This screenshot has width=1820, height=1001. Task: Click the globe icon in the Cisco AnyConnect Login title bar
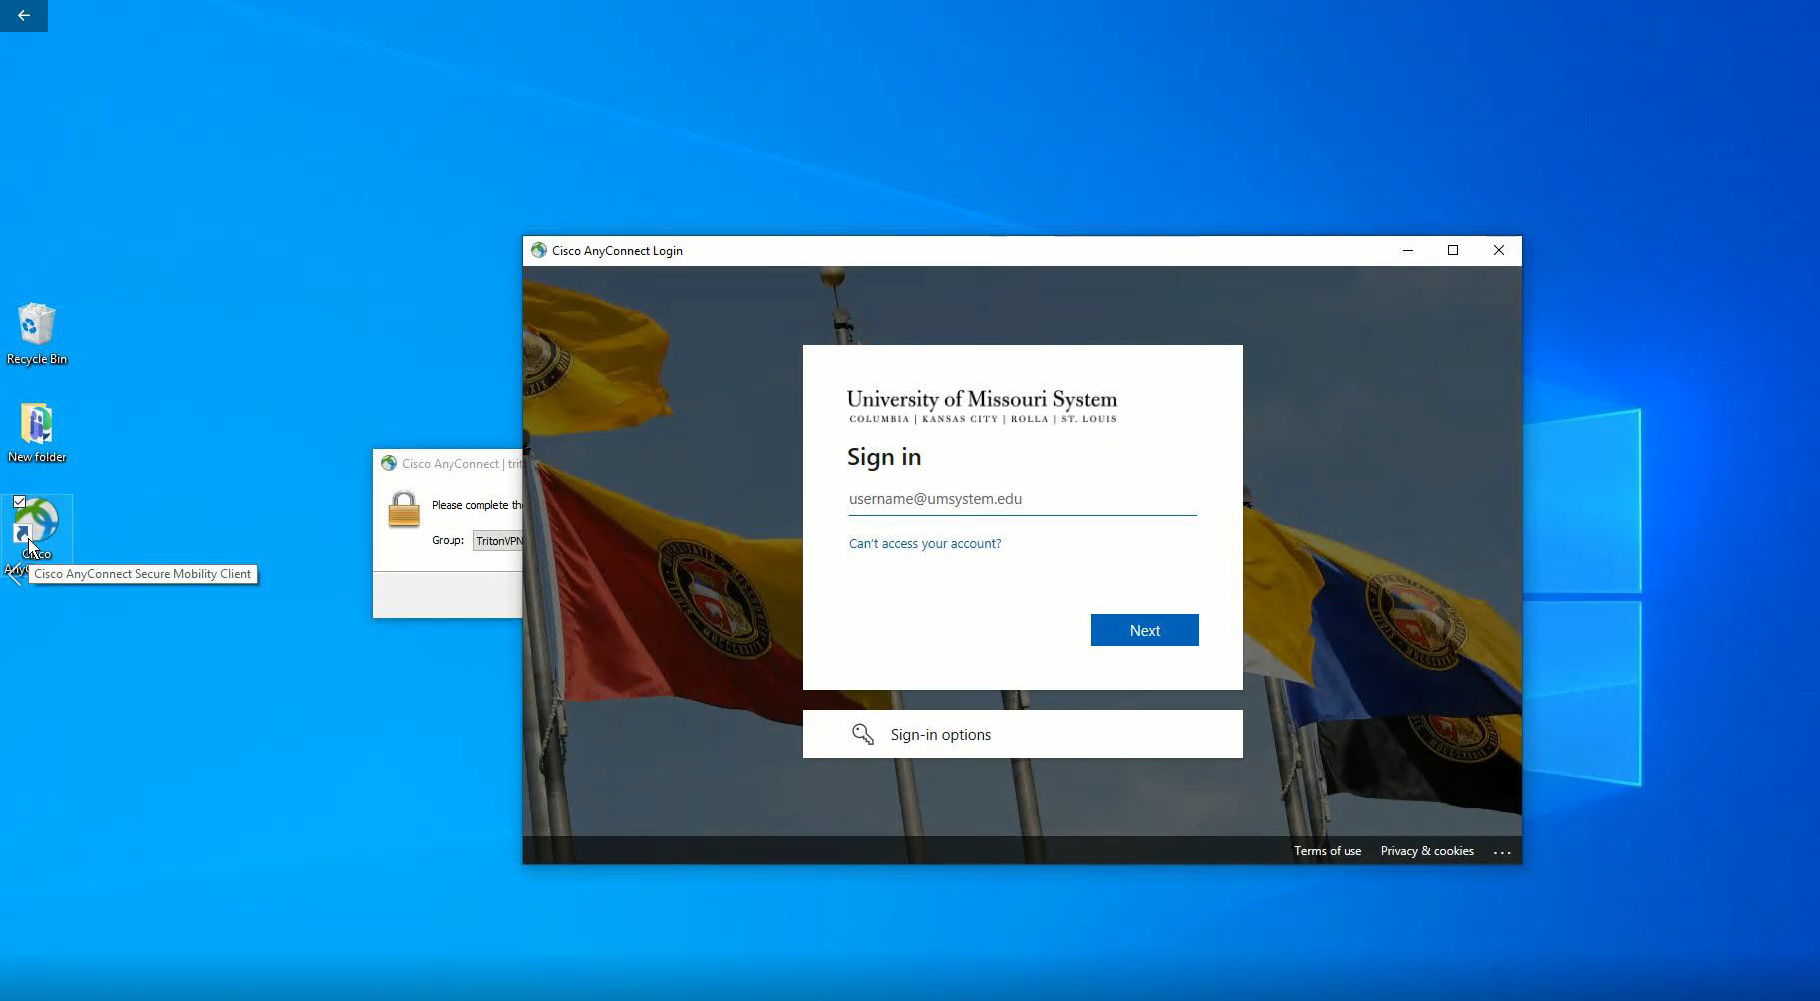pos(540,251)
